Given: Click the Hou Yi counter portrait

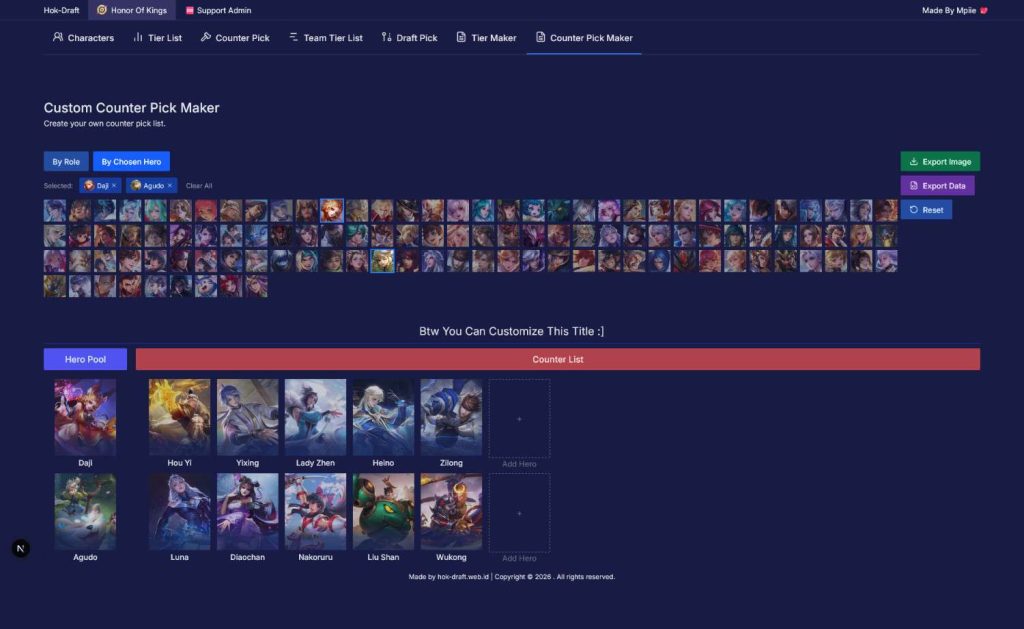Looking at the screenshot, I should coord(180,417).
